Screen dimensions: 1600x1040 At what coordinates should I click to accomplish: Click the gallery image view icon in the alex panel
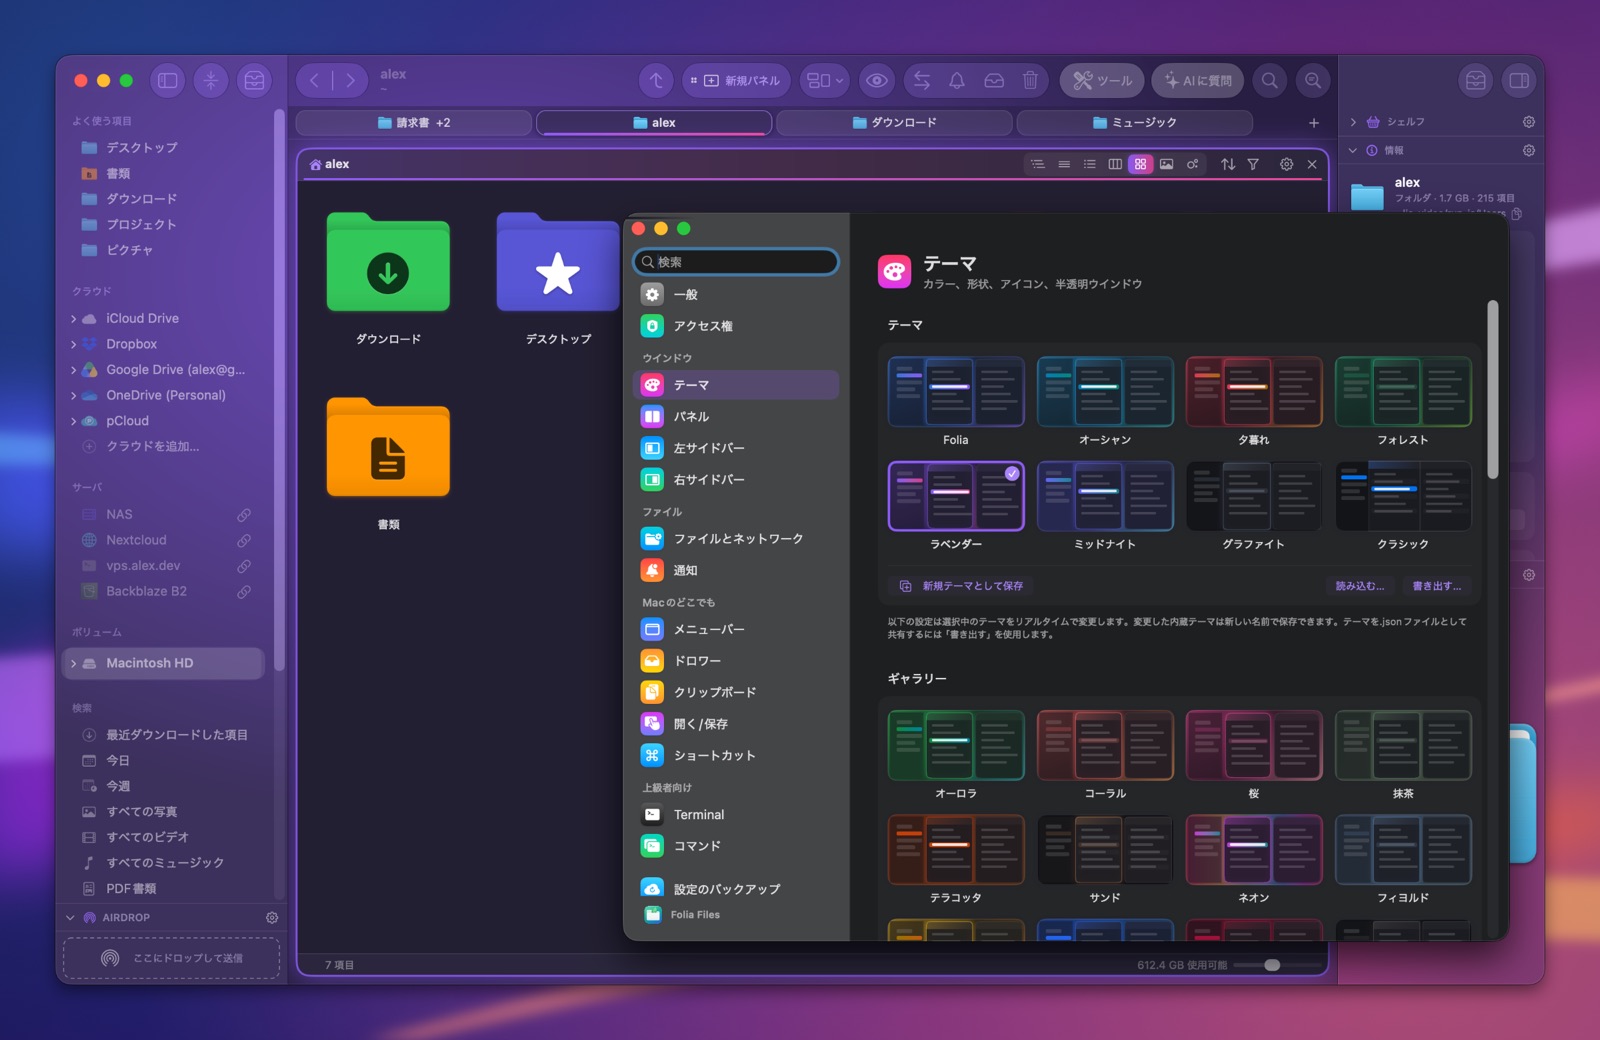tap(1167, 164)
